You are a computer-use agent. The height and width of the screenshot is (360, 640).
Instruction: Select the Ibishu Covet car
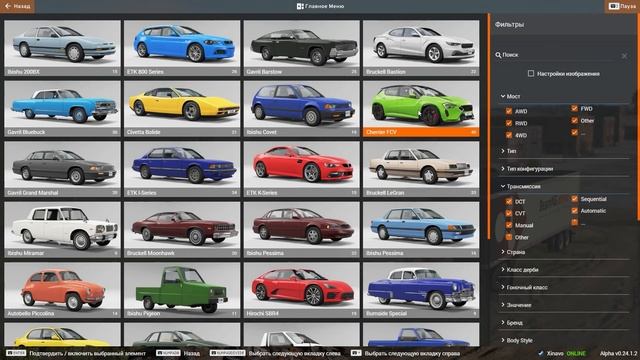[x=301, y=109]
